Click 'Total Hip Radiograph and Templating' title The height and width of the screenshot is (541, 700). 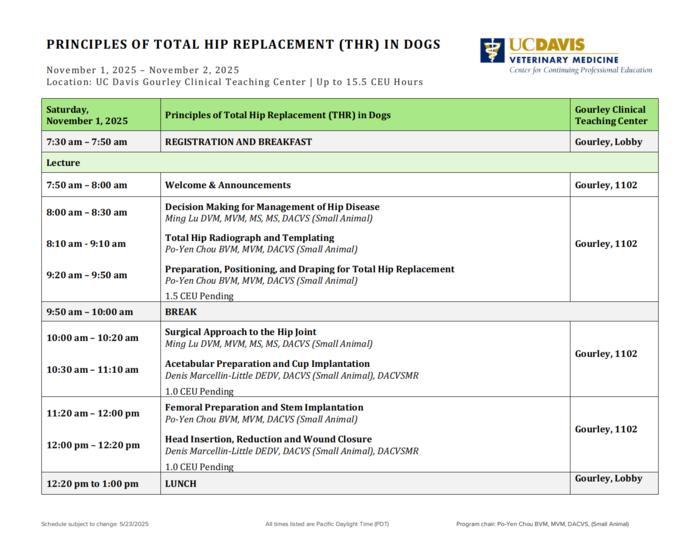(x=250, y=237)
